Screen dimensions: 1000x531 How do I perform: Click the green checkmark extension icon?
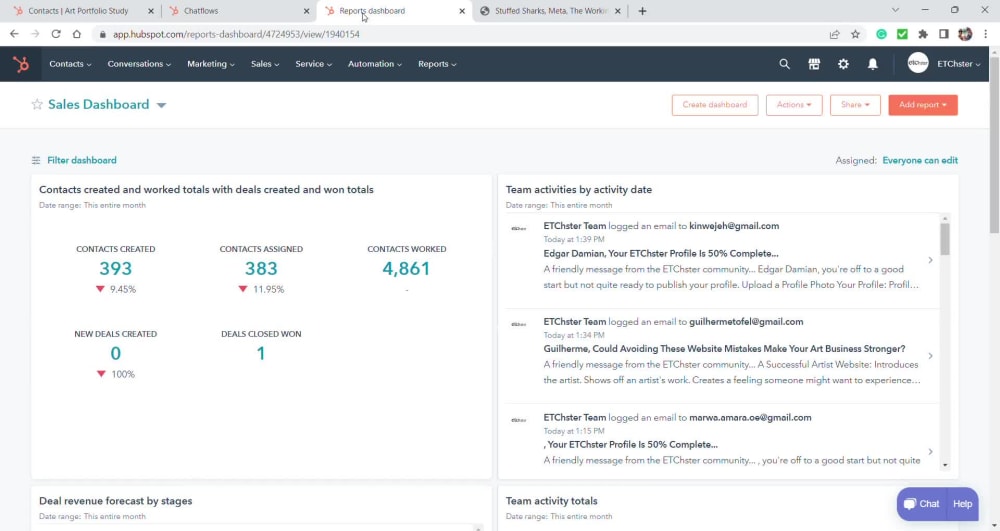click(902, 34)
